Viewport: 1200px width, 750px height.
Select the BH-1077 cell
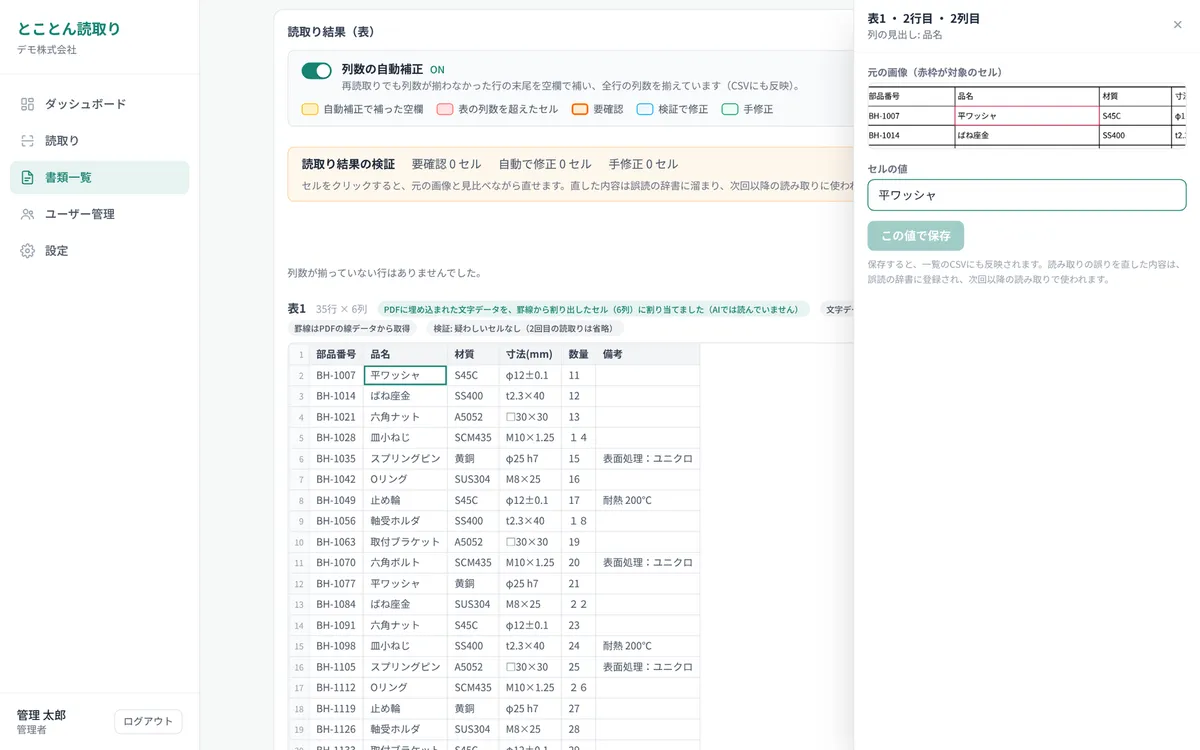pos(337,584)
